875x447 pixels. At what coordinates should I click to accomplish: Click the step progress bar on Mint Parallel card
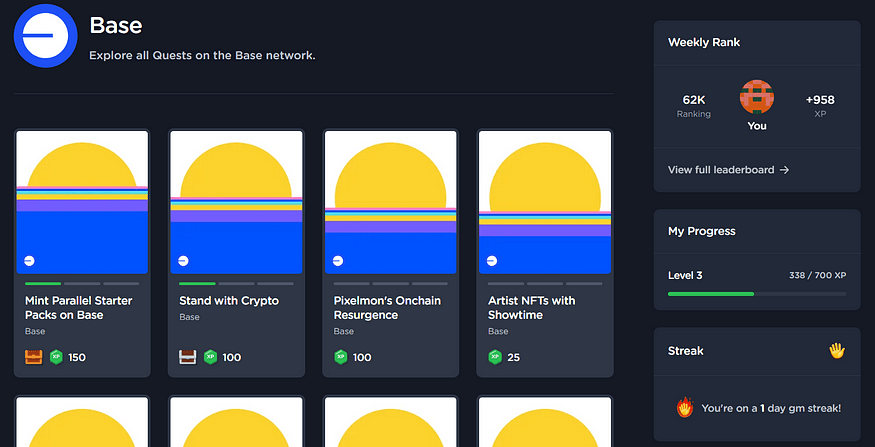click(x=82, y=283)
